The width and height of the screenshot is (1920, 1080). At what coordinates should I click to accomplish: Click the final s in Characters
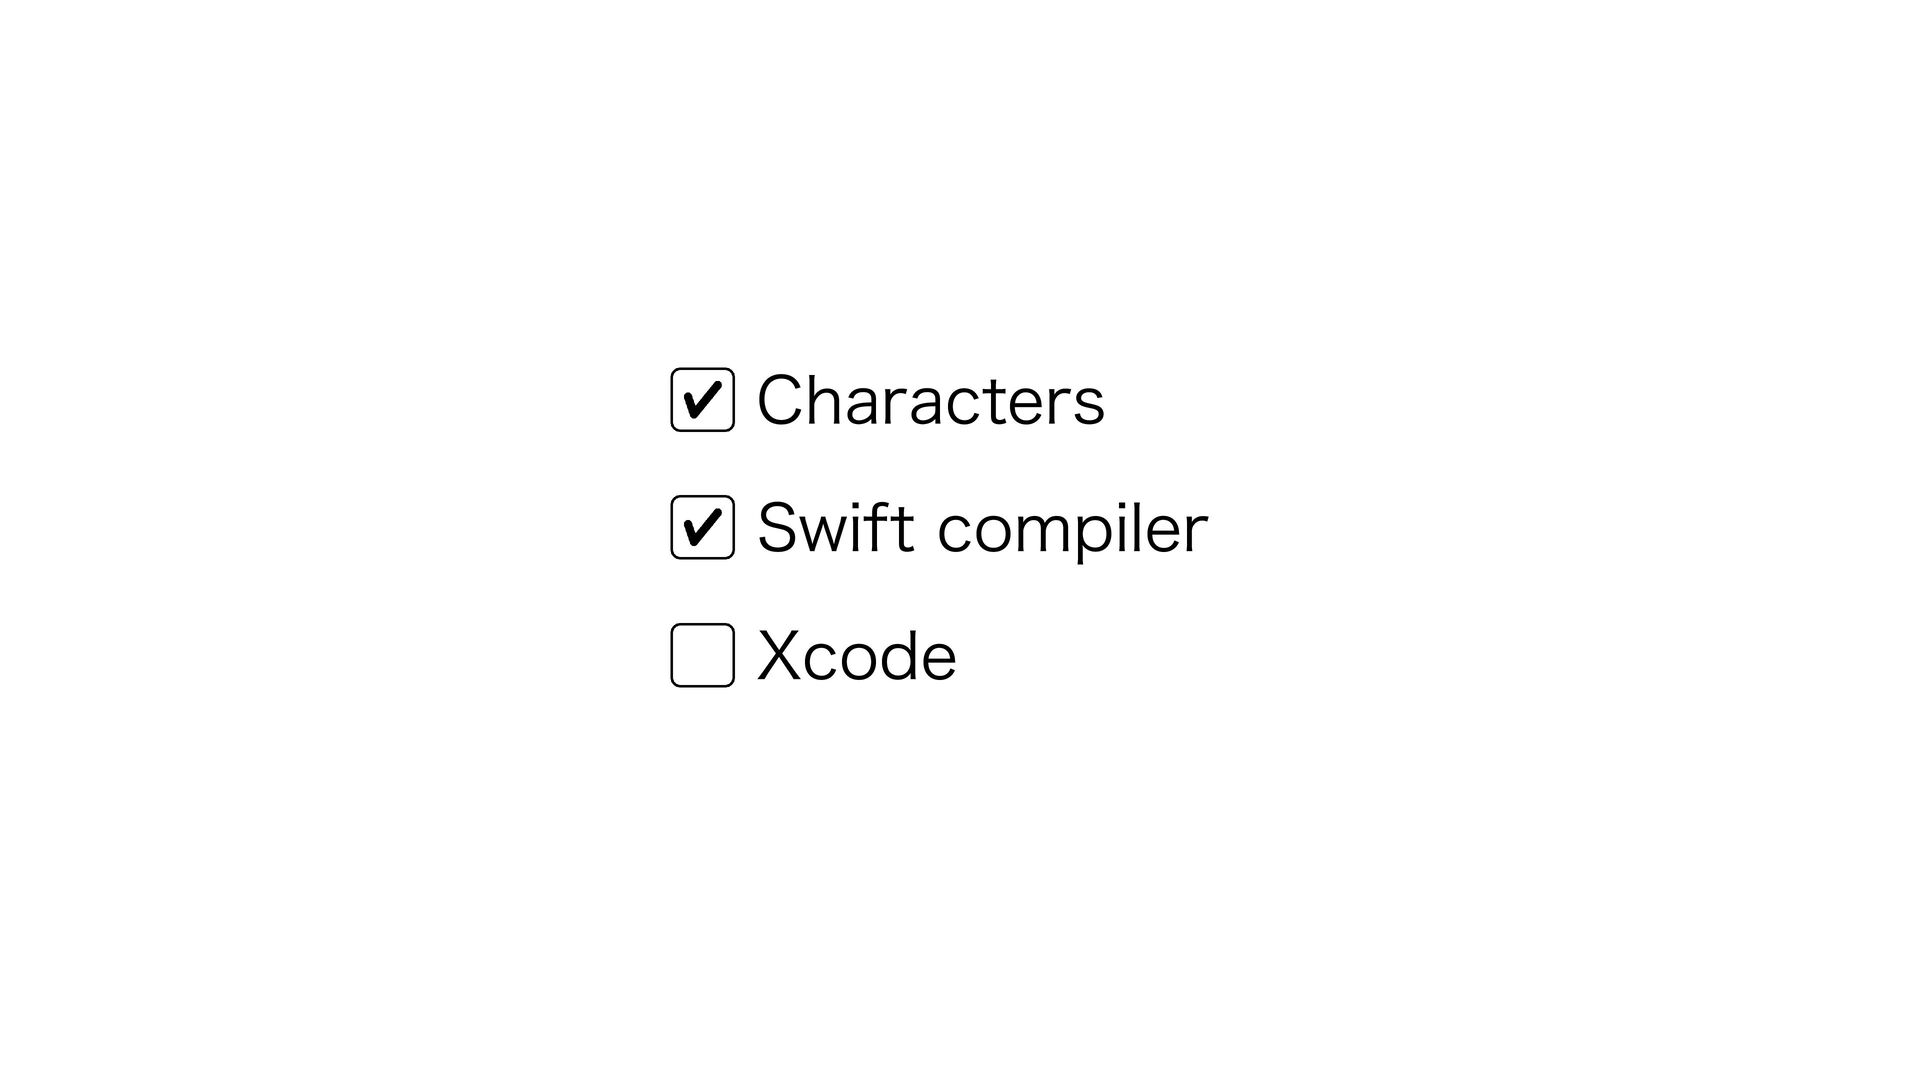point(1087,408)
